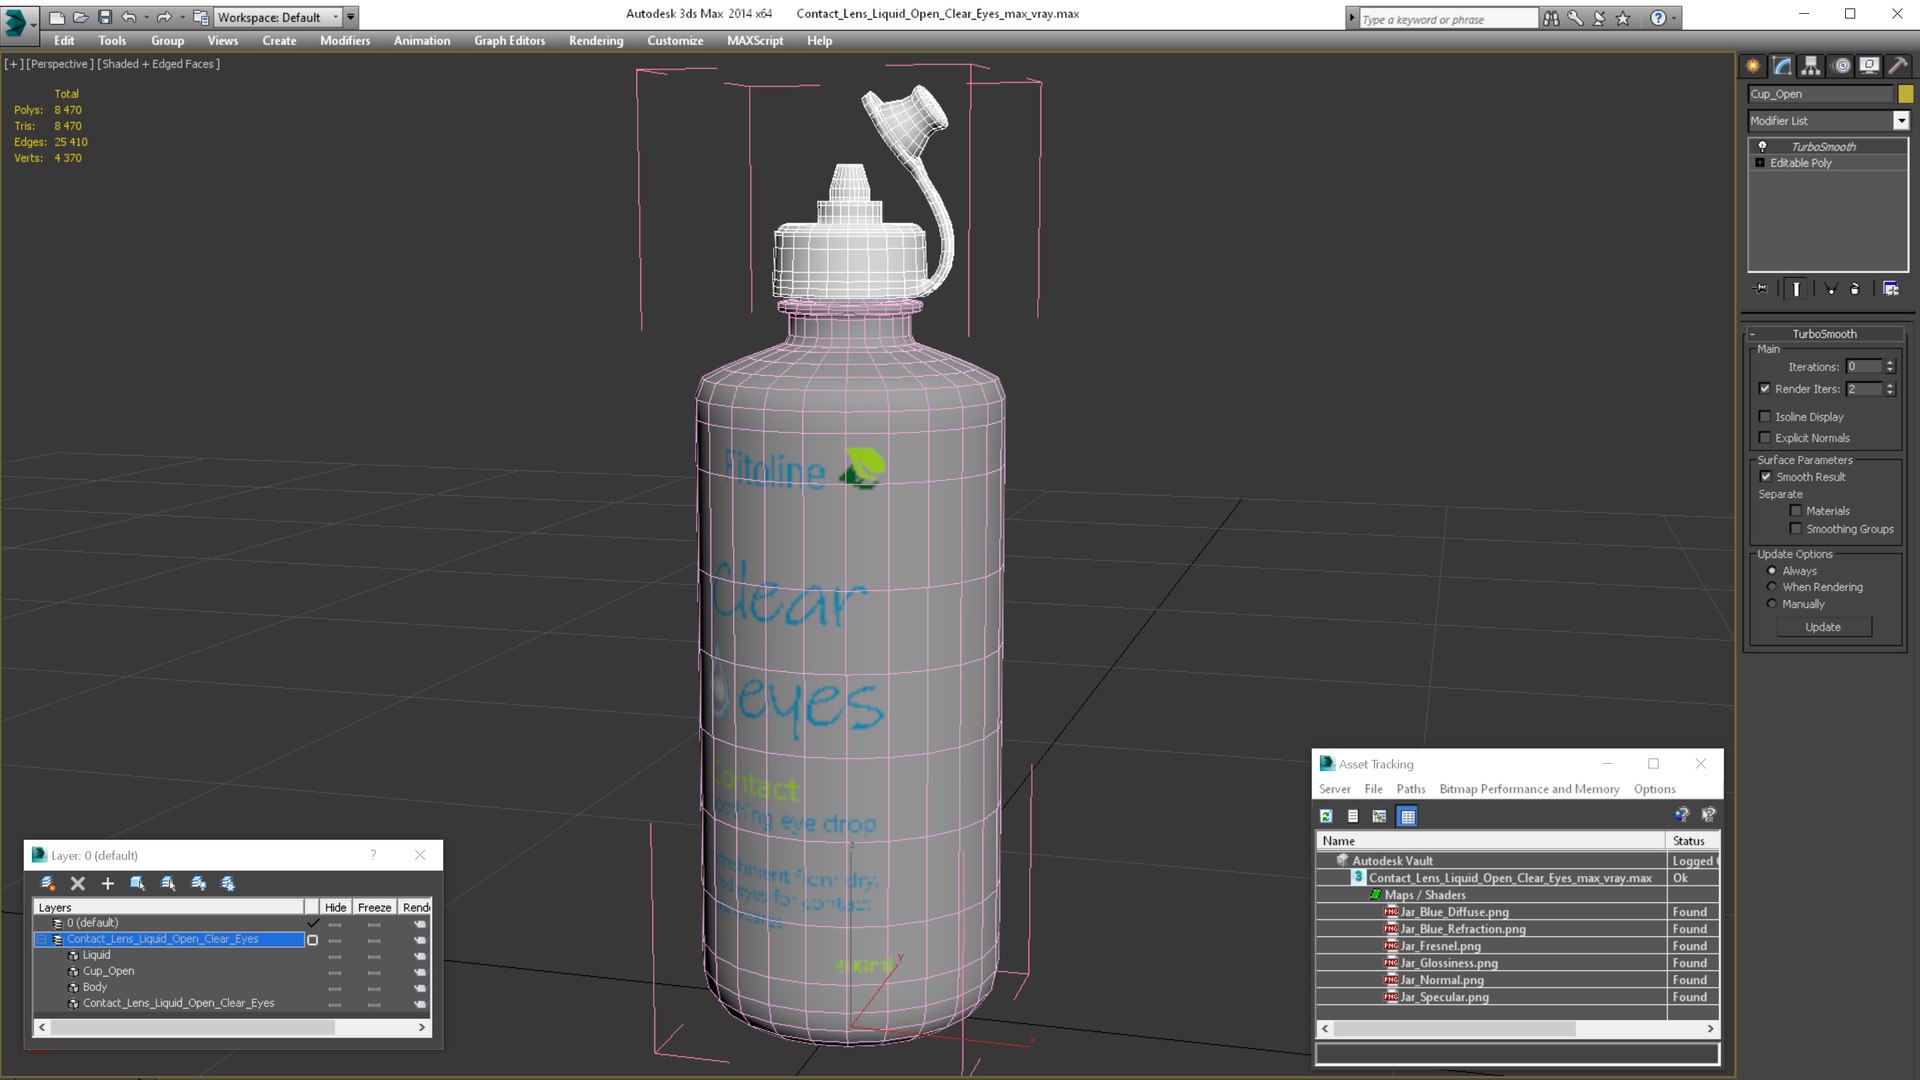Open Graph Editors menu
Image resolution: width=1920 pixels, height=1080 pixels.
[x=509, y=41]
